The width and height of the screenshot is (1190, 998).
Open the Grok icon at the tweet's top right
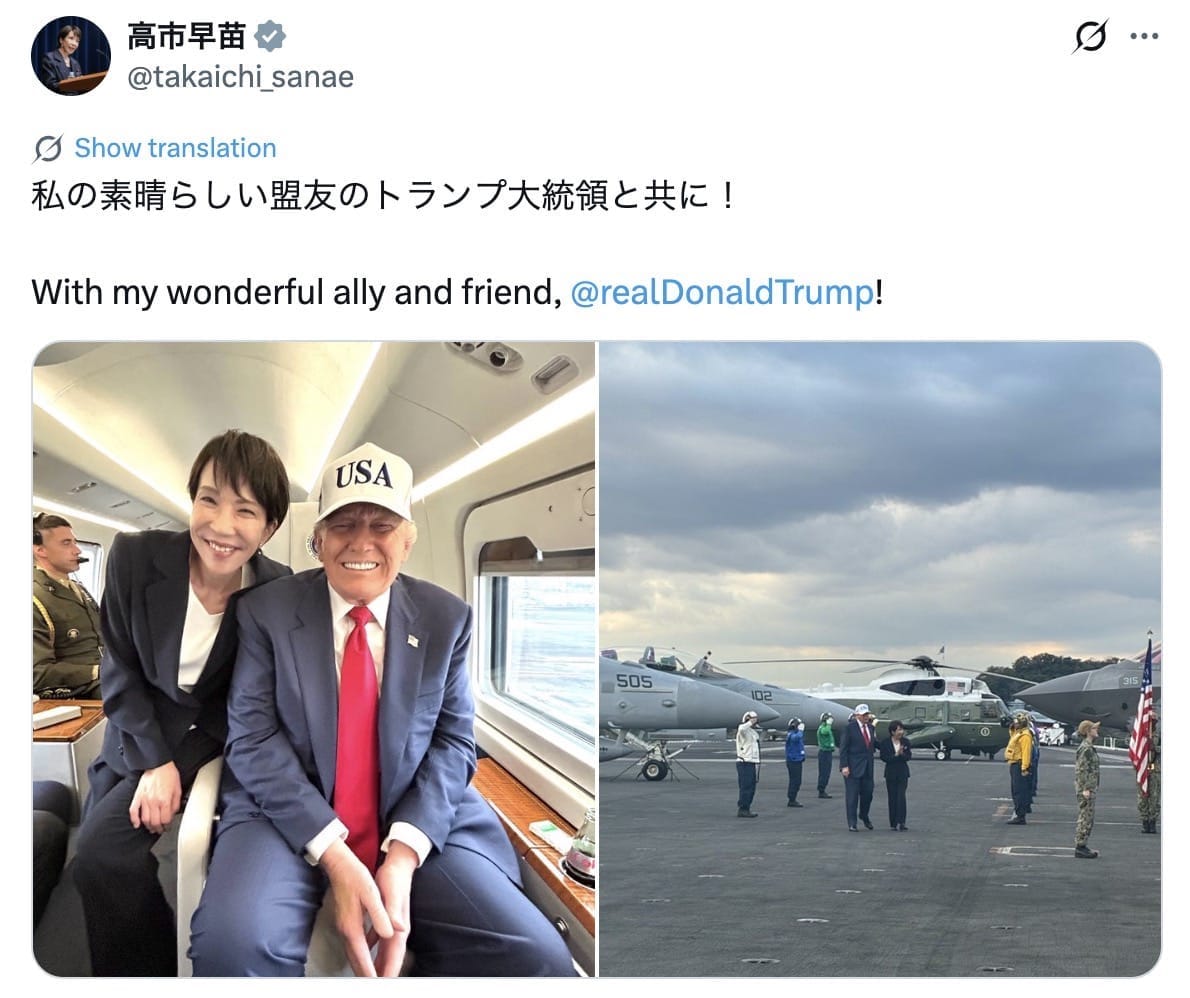(1091, 36)
